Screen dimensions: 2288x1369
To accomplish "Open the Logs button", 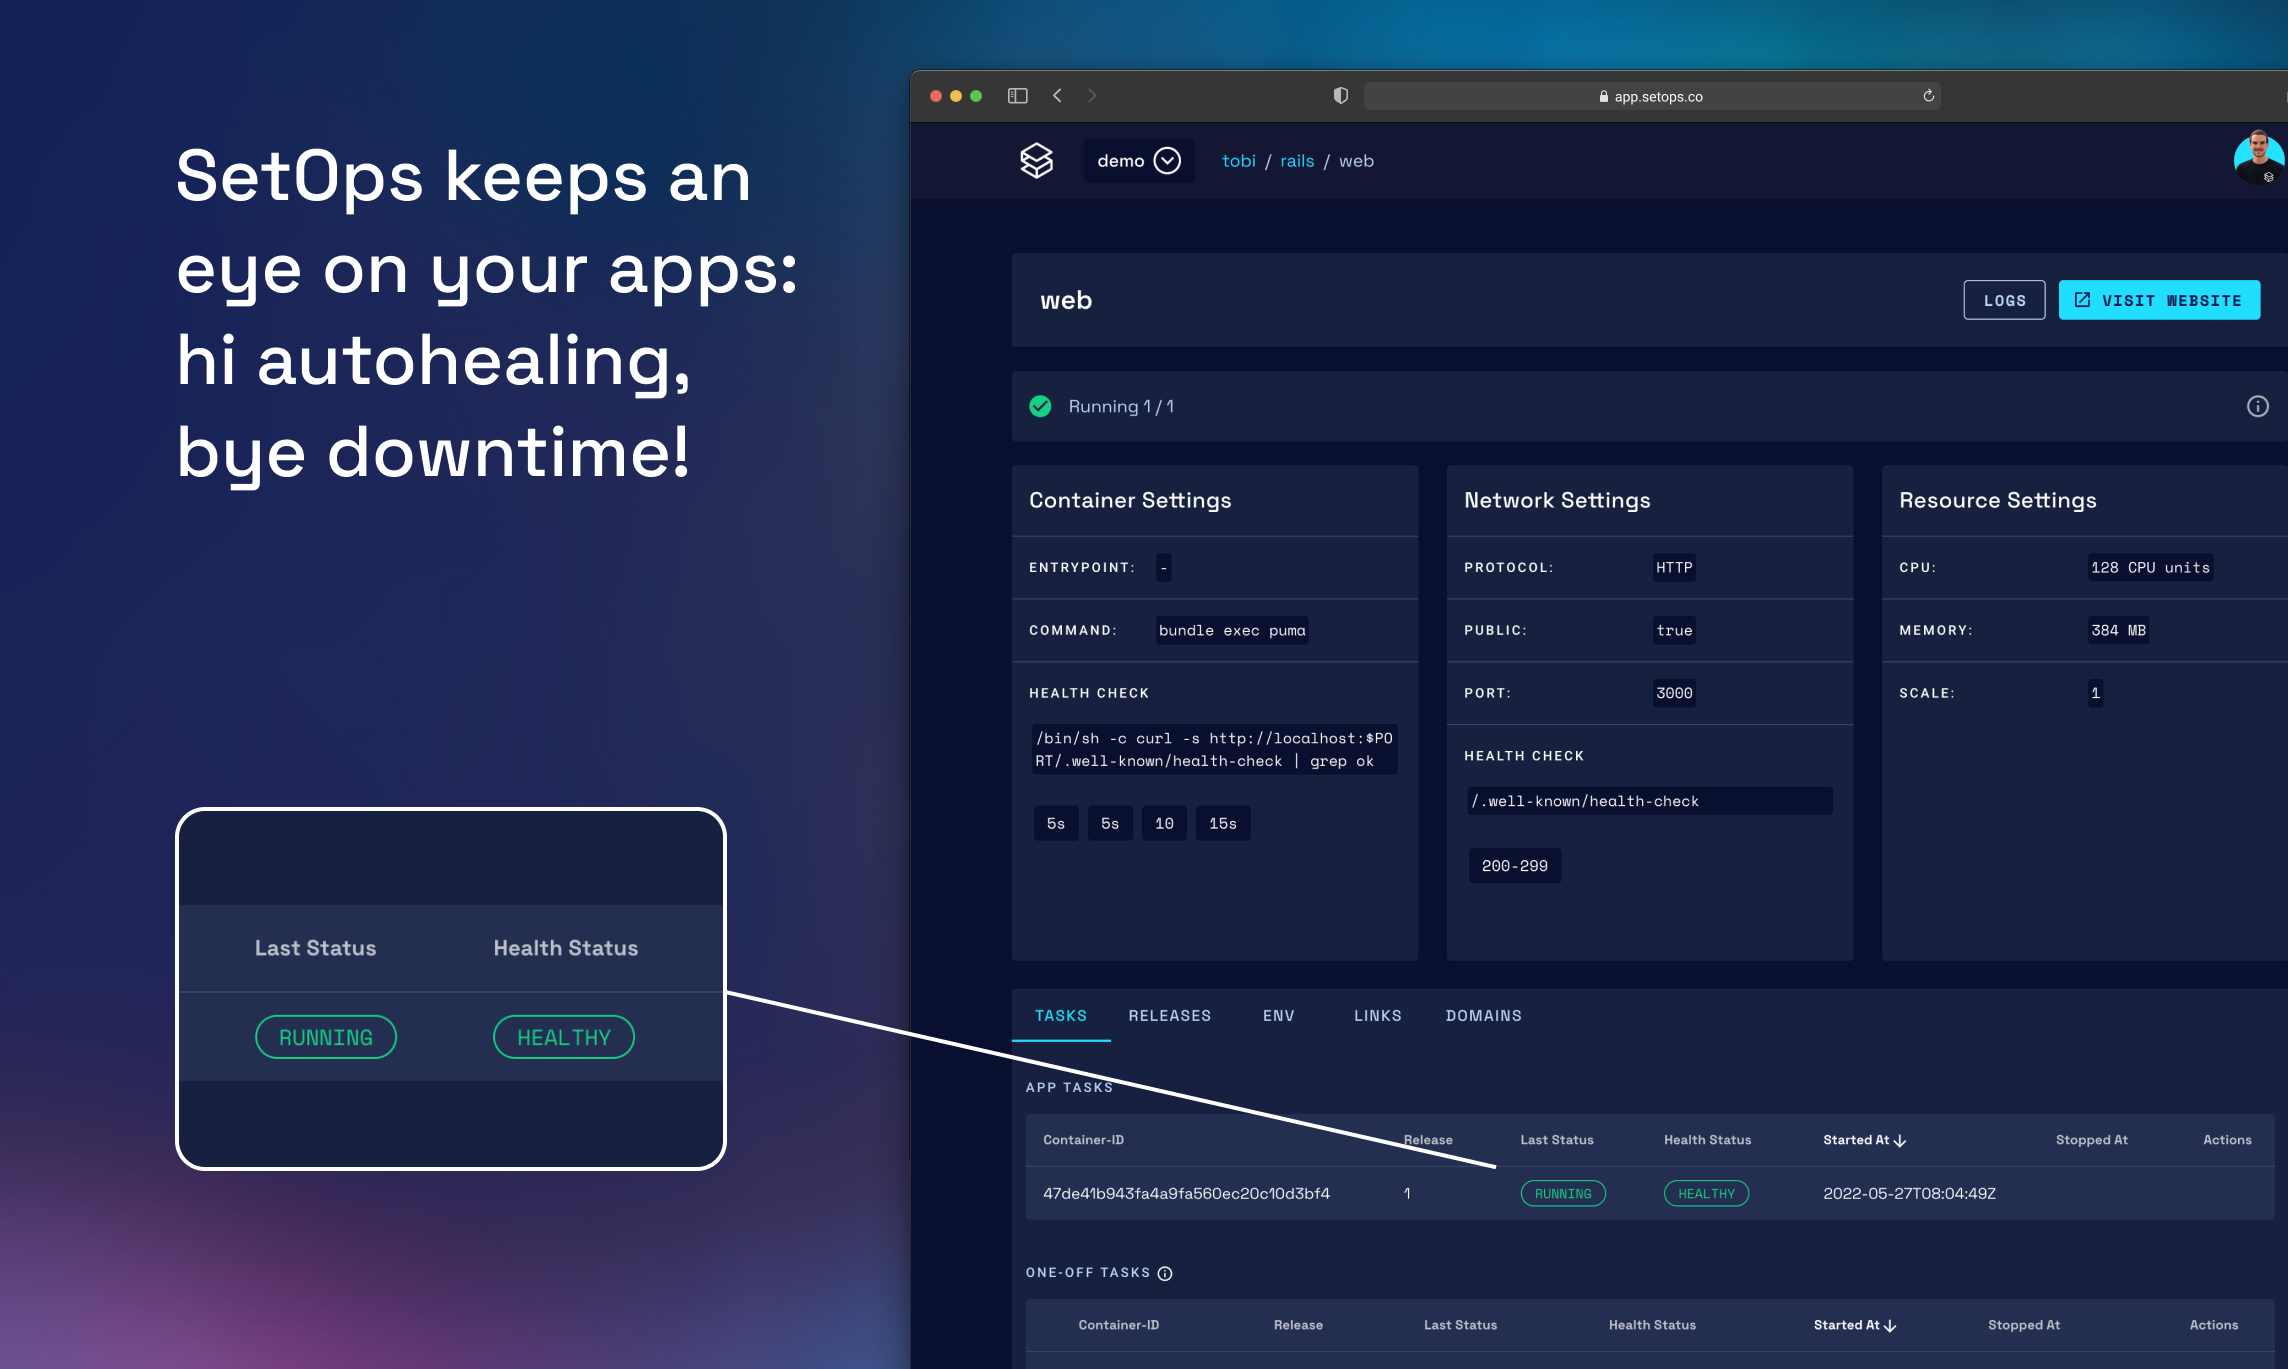I will [2004, 300].
